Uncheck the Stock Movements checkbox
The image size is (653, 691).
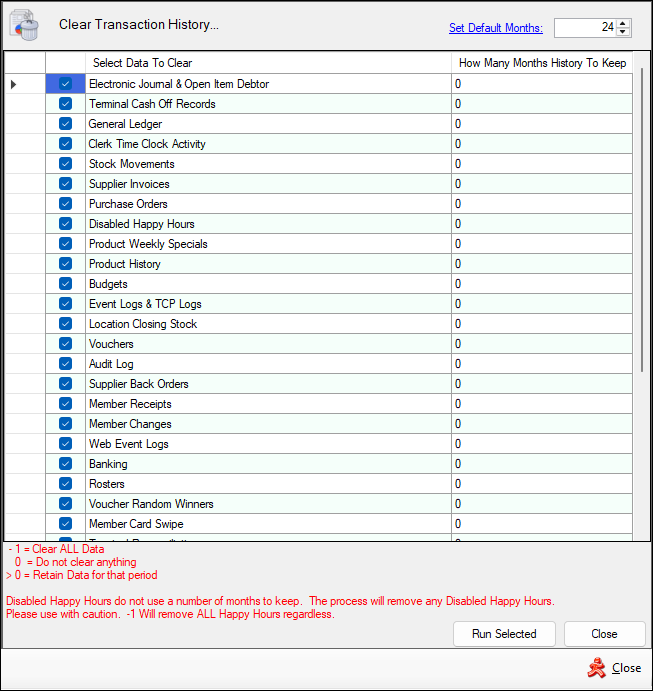click(65, 163)
